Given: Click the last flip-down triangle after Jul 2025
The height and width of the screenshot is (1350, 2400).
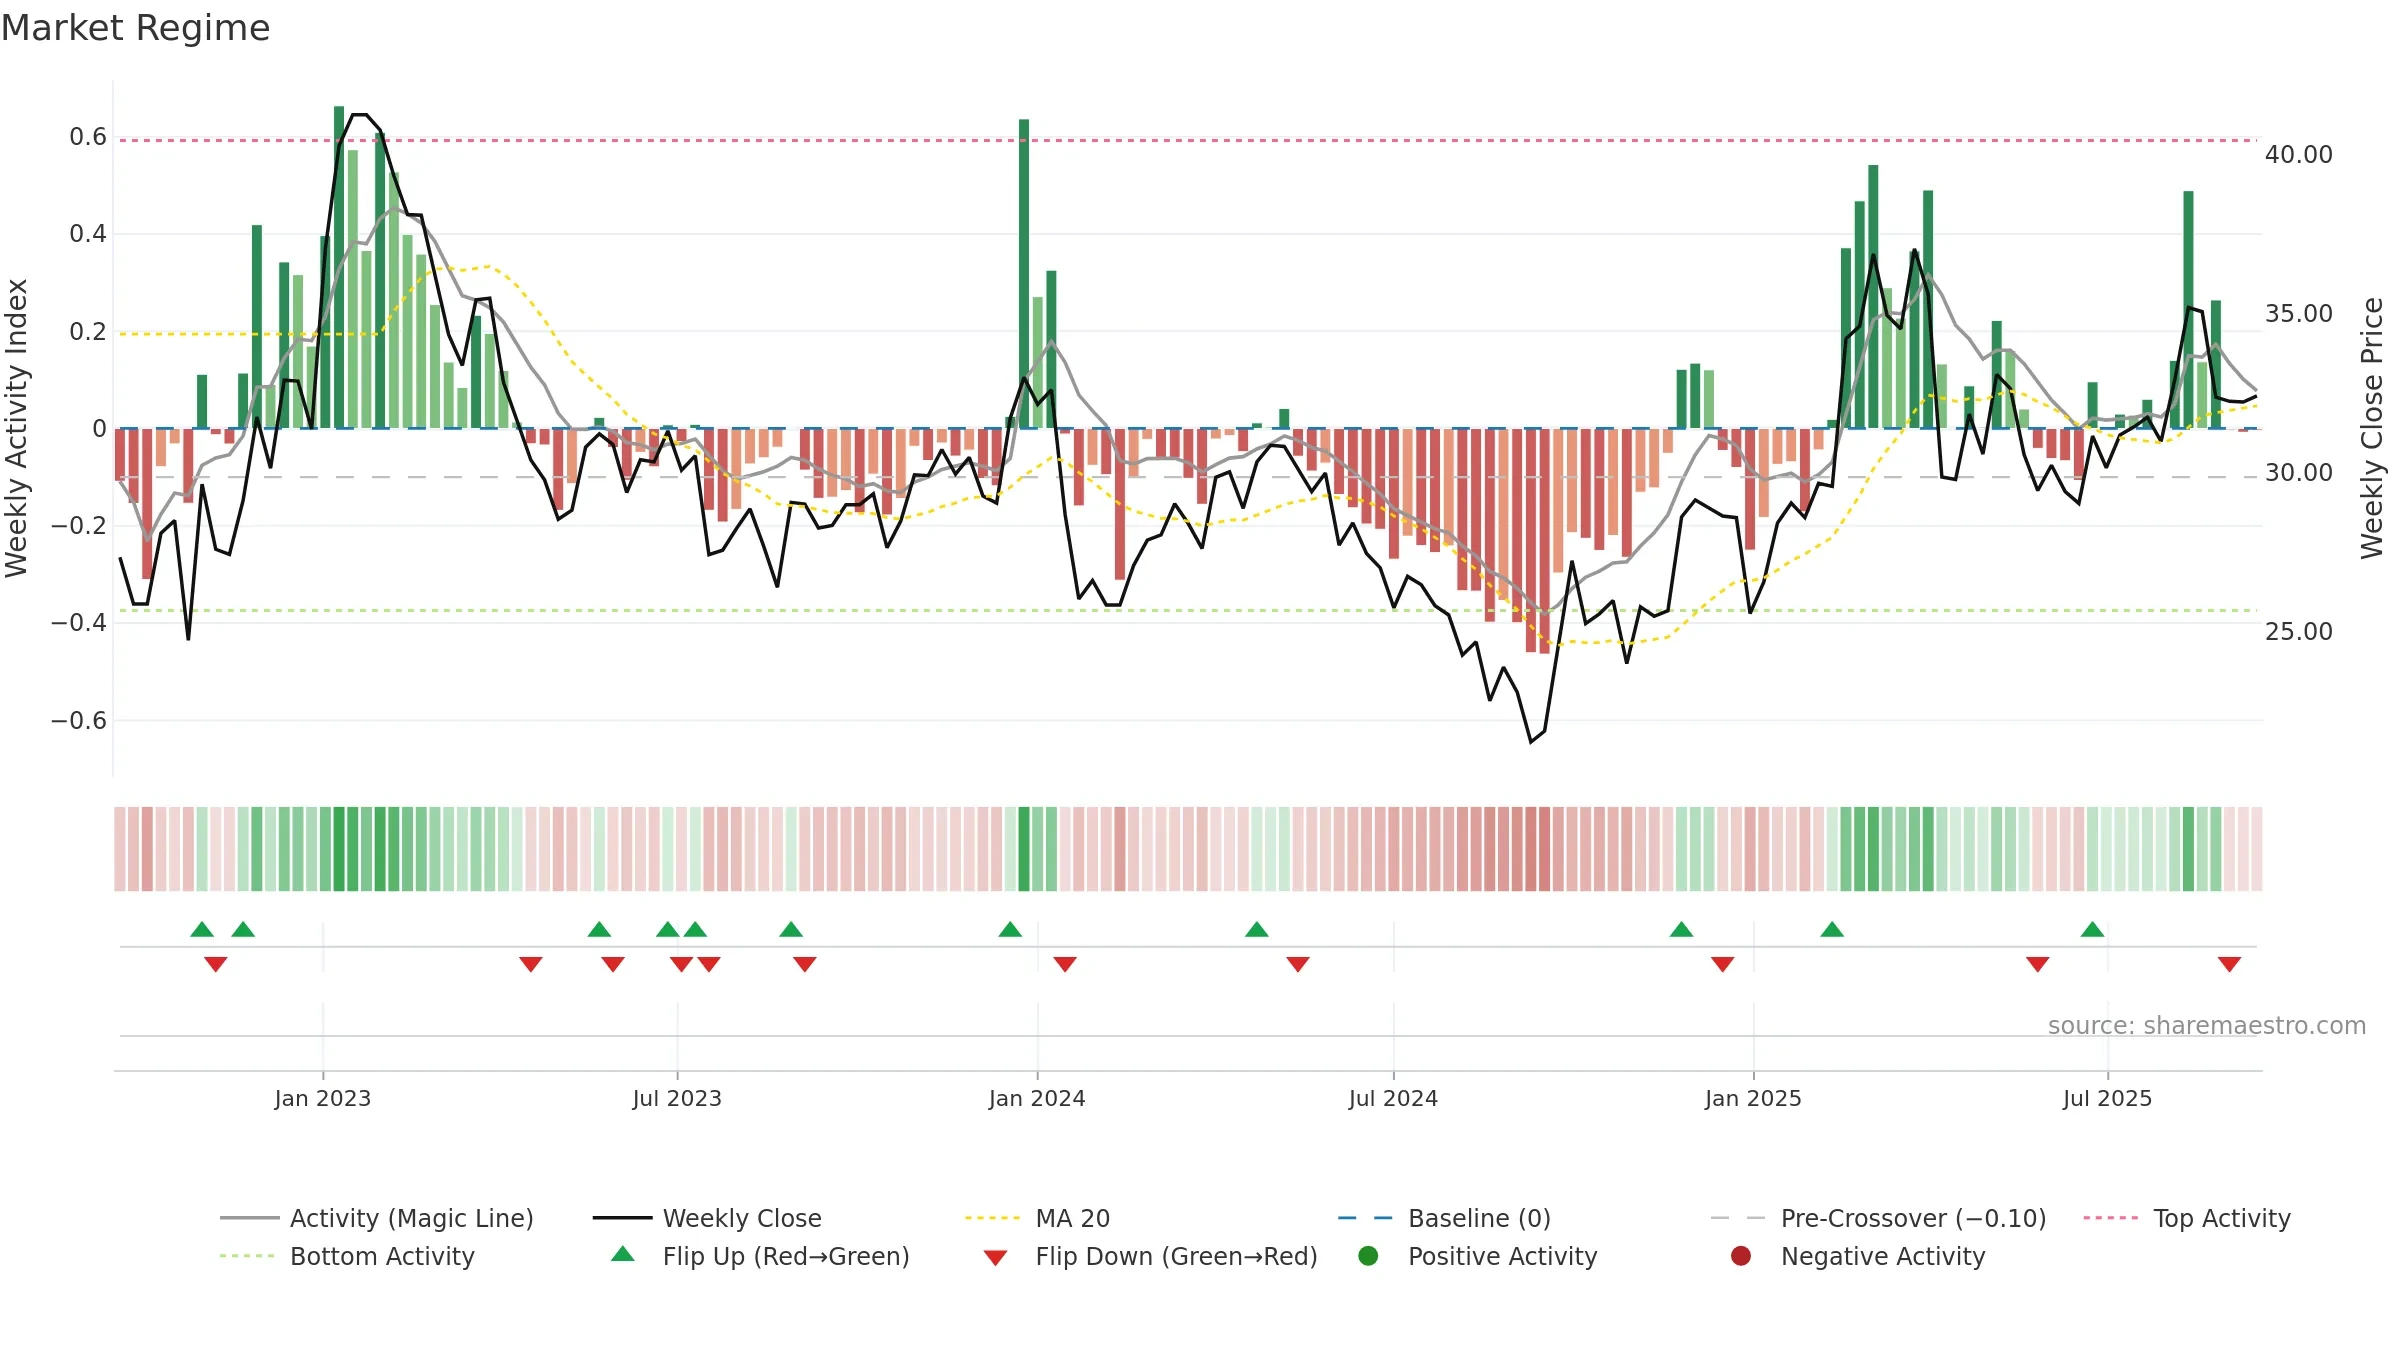Looking at the screenshot, I should 2229,964.
